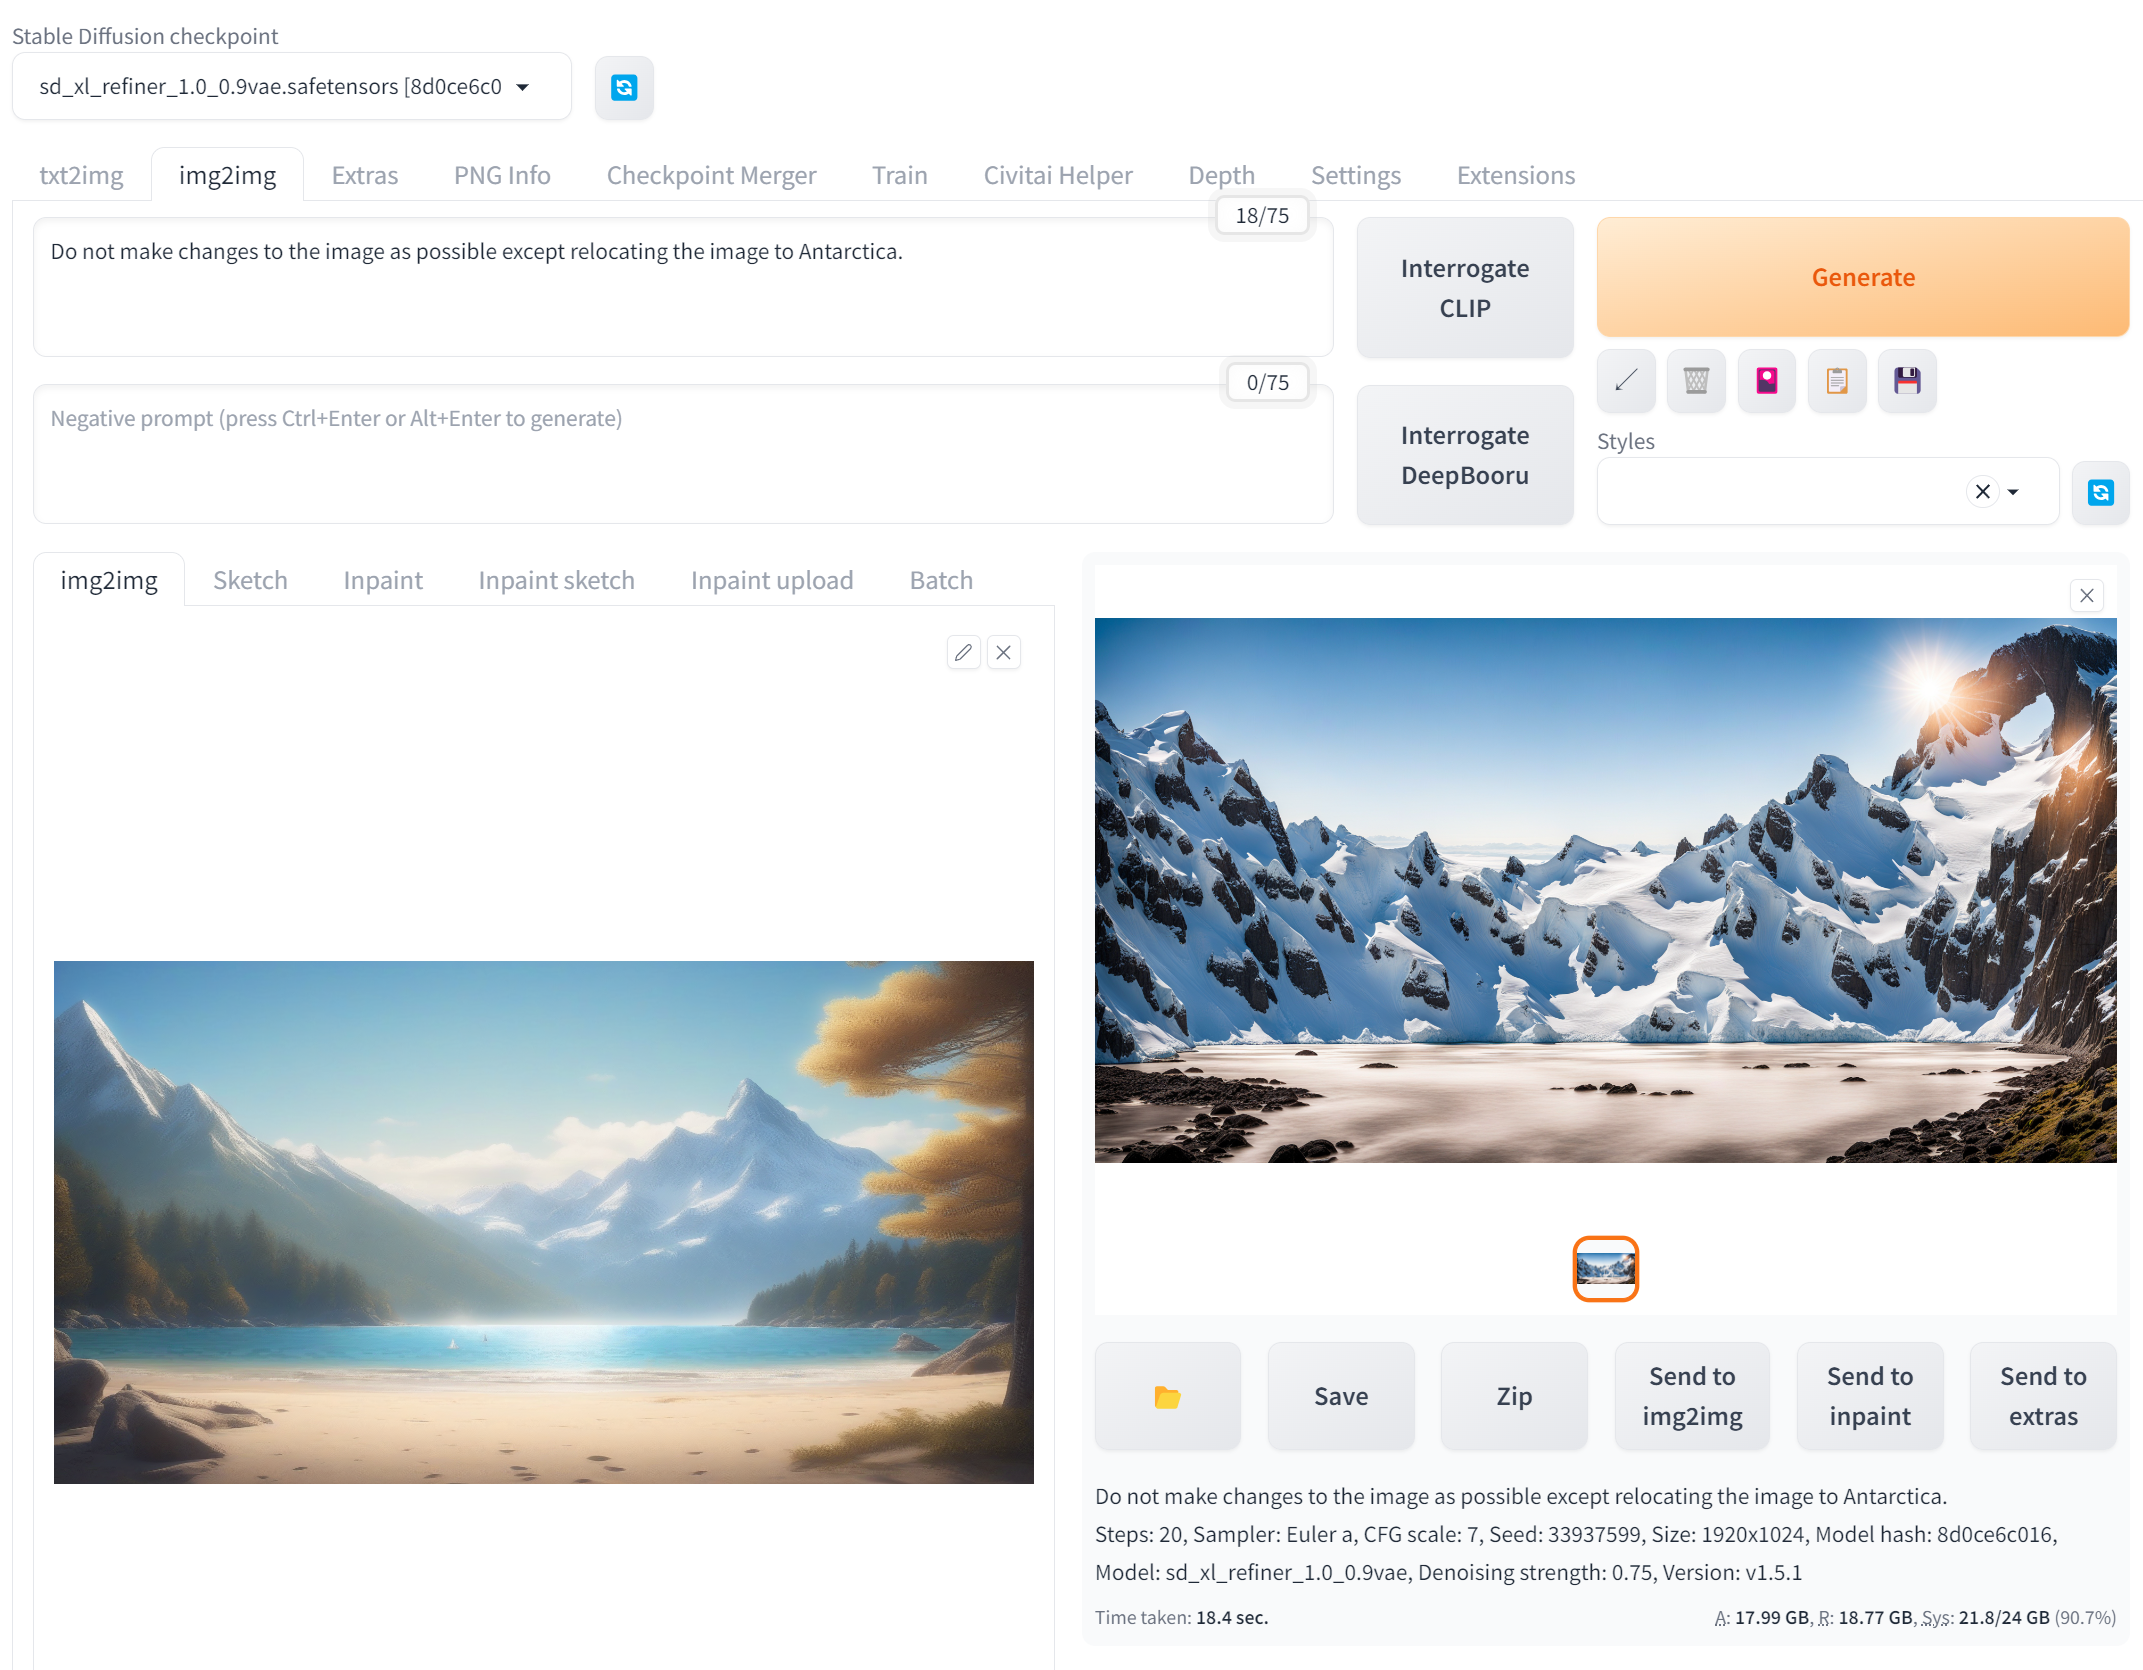Switch to the txt2img tab
This screenshot has width=2143, height=1670.
[x=81, y=175]
